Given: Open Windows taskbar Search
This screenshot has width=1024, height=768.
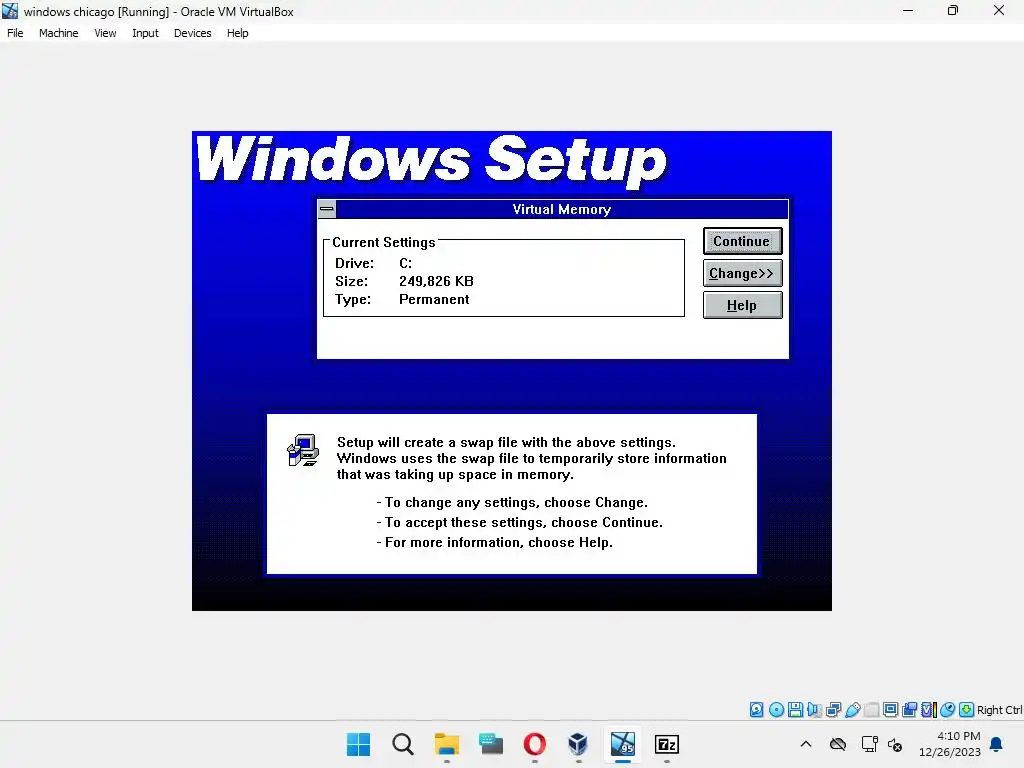Looking at the screenshot, I should (403, 744).
